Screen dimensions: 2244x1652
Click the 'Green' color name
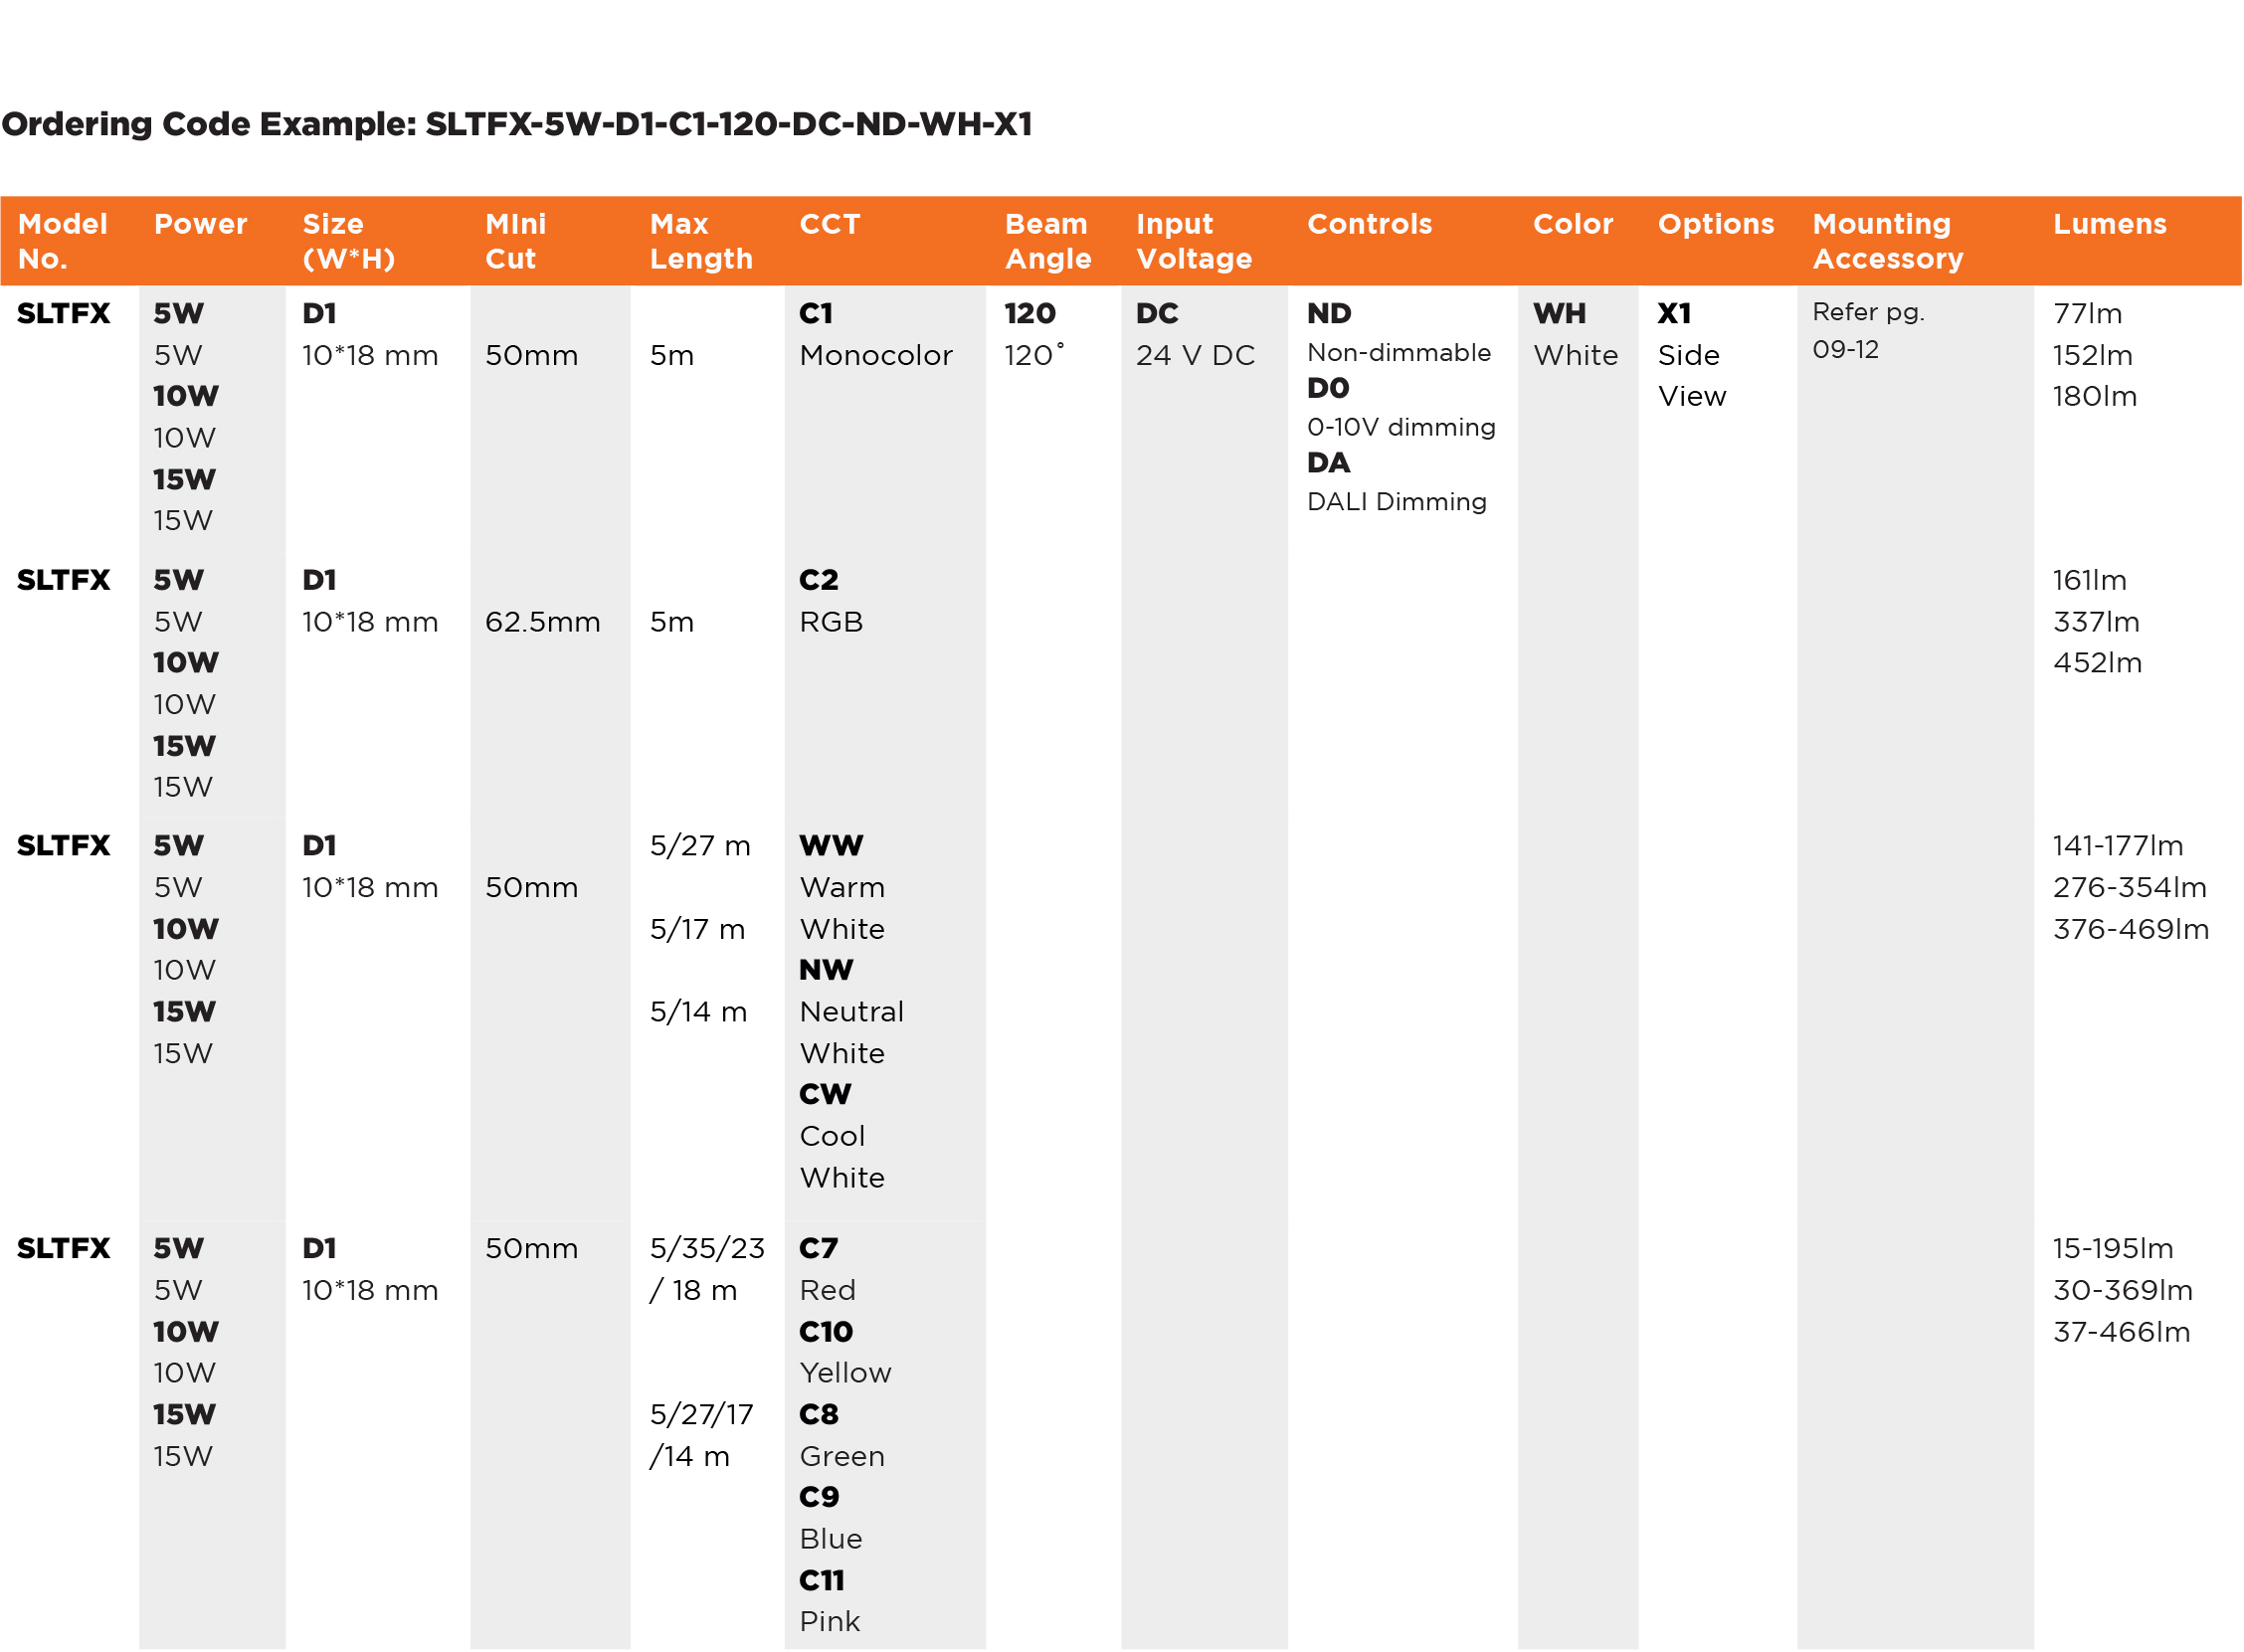(x=842, y=1458)
